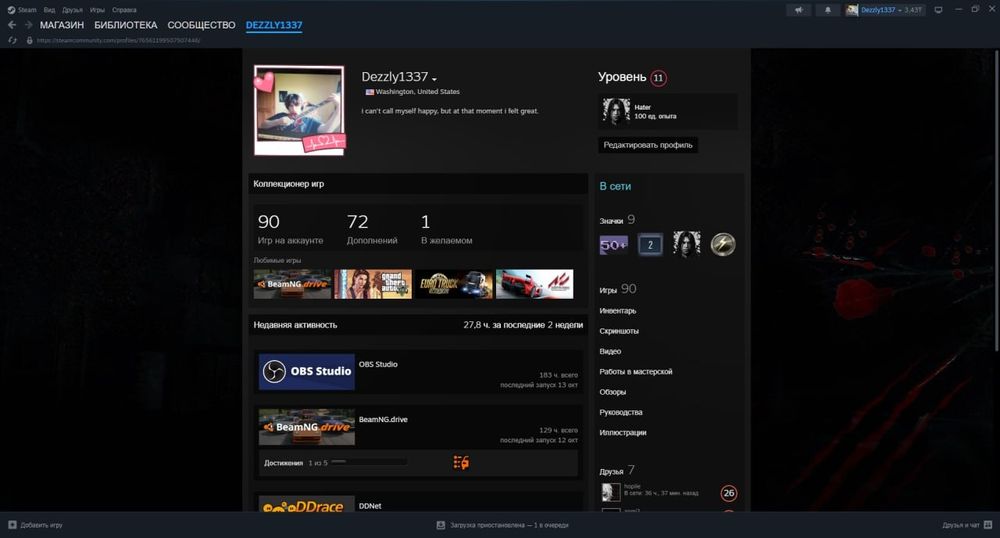Click the 1 В желаемом counter
Image resolution: width=1000 pixels, height=538 pixels.
[x=446, y=229]
